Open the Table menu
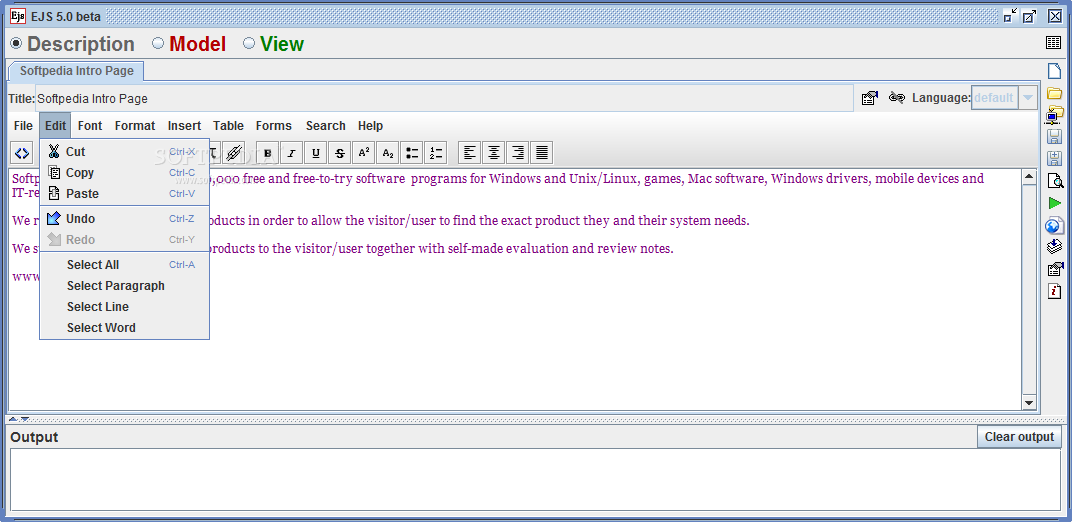Image resolution: width=1072 pixels, height=522 pixels. [x=228, y=126]
